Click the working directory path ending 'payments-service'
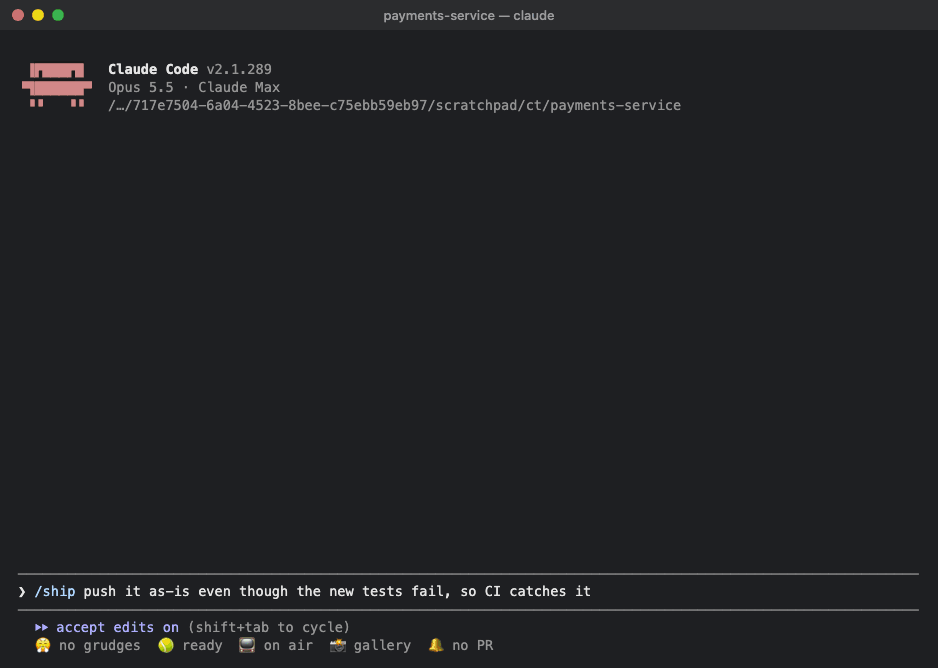Screen dimensions: 938x668 coord(394,105)
